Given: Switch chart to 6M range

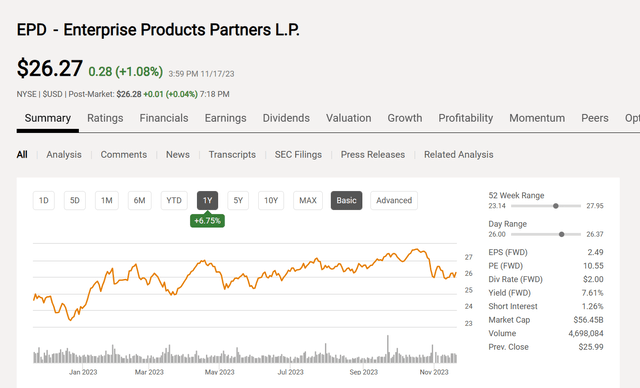Looking at the screenshot, I should (x=140, y=200).
